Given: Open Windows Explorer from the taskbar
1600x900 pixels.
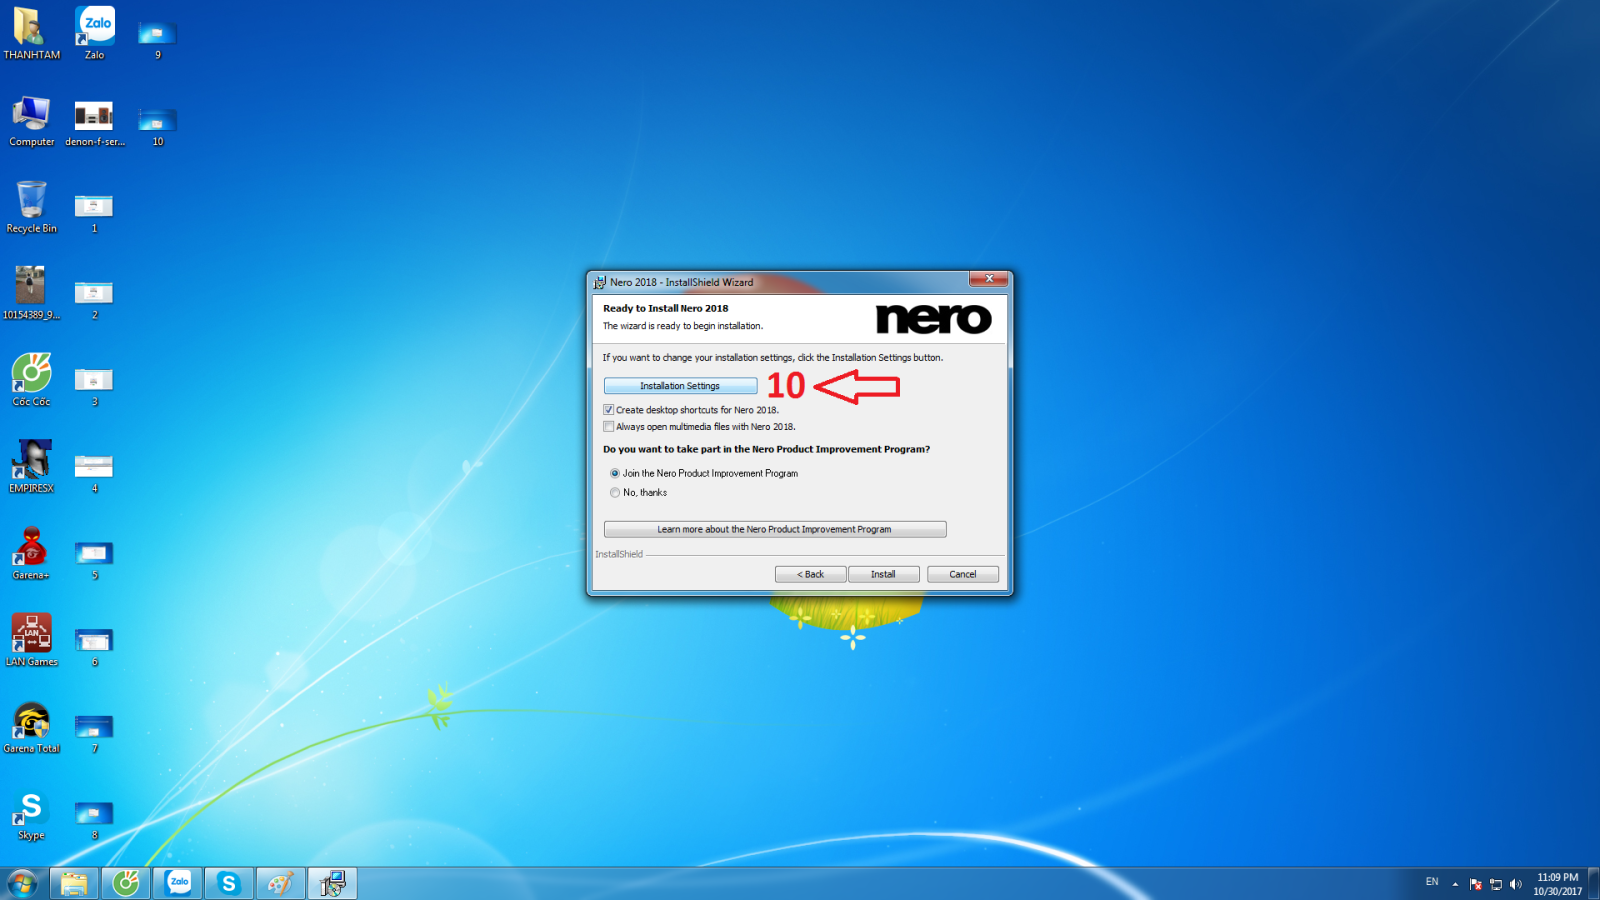Looking at the screenshot, I should pyautogui.click(x=74, y=883).
